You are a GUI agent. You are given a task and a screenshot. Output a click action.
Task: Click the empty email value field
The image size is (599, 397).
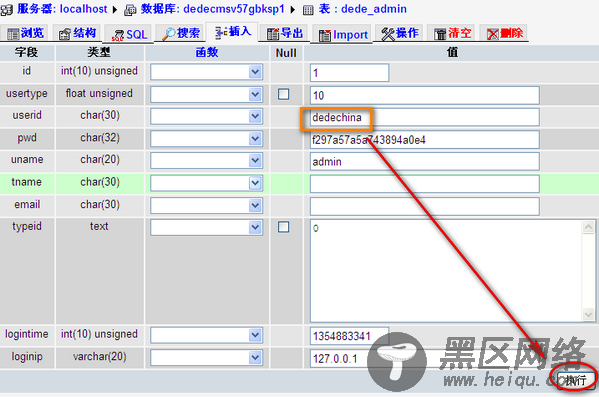tap(424, 206)
